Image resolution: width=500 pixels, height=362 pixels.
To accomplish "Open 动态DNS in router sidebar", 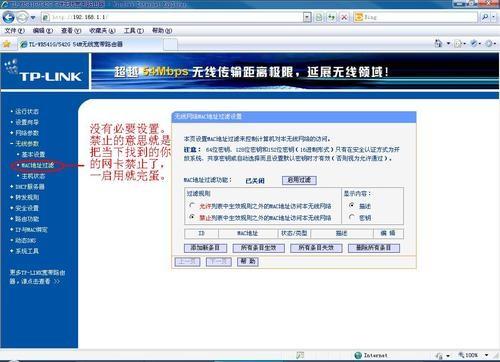I will tap(25, 240).
